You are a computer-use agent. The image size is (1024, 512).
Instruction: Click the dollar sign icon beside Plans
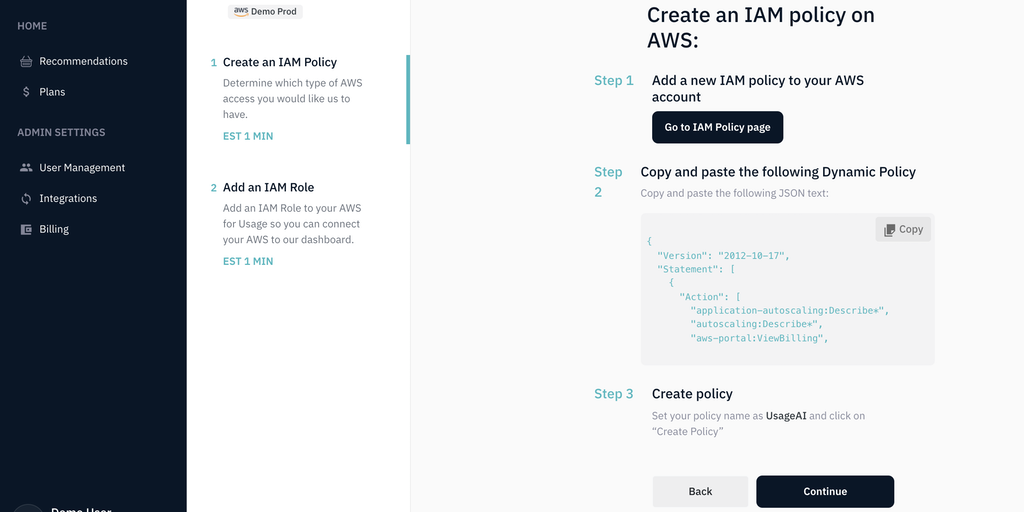(26, 92)
